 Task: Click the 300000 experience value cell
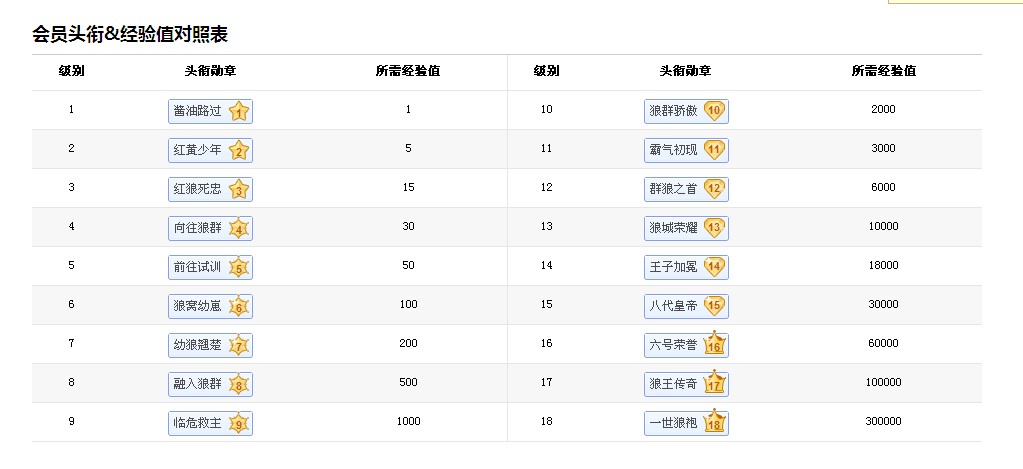[883, 421]
